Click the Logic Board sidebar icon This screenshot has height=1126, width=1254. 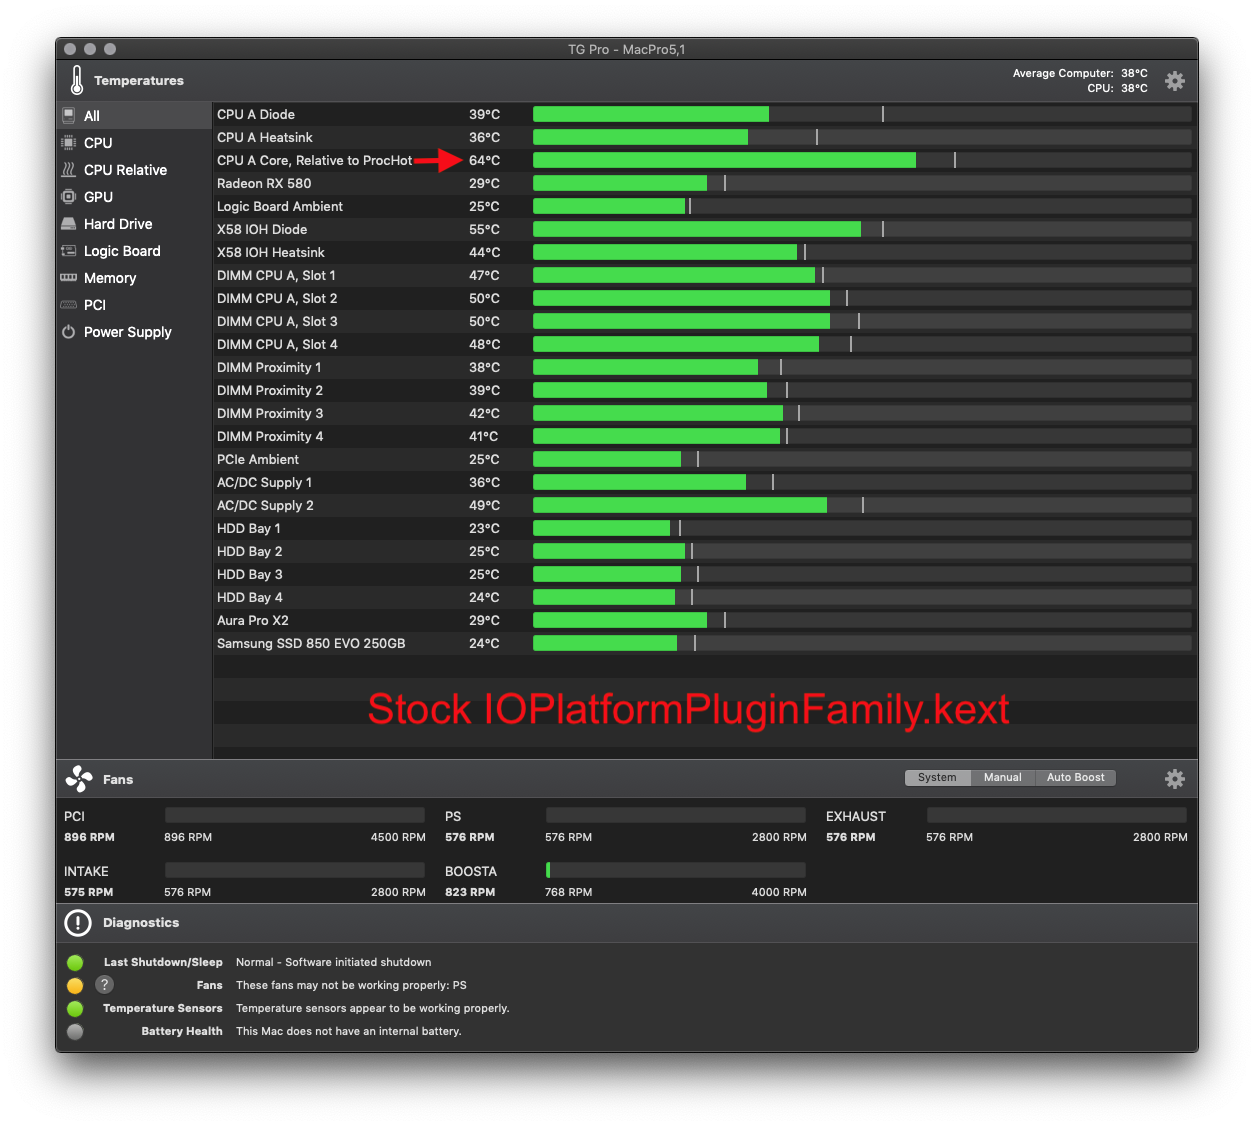tap(68, 250)
